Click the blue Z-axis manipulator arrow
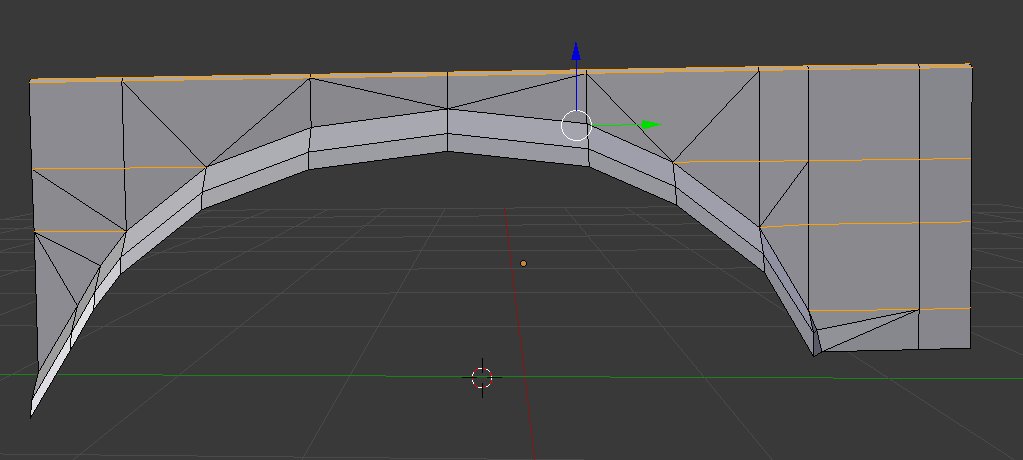This screenshot has height=460, width=1023. coord(576,52)
